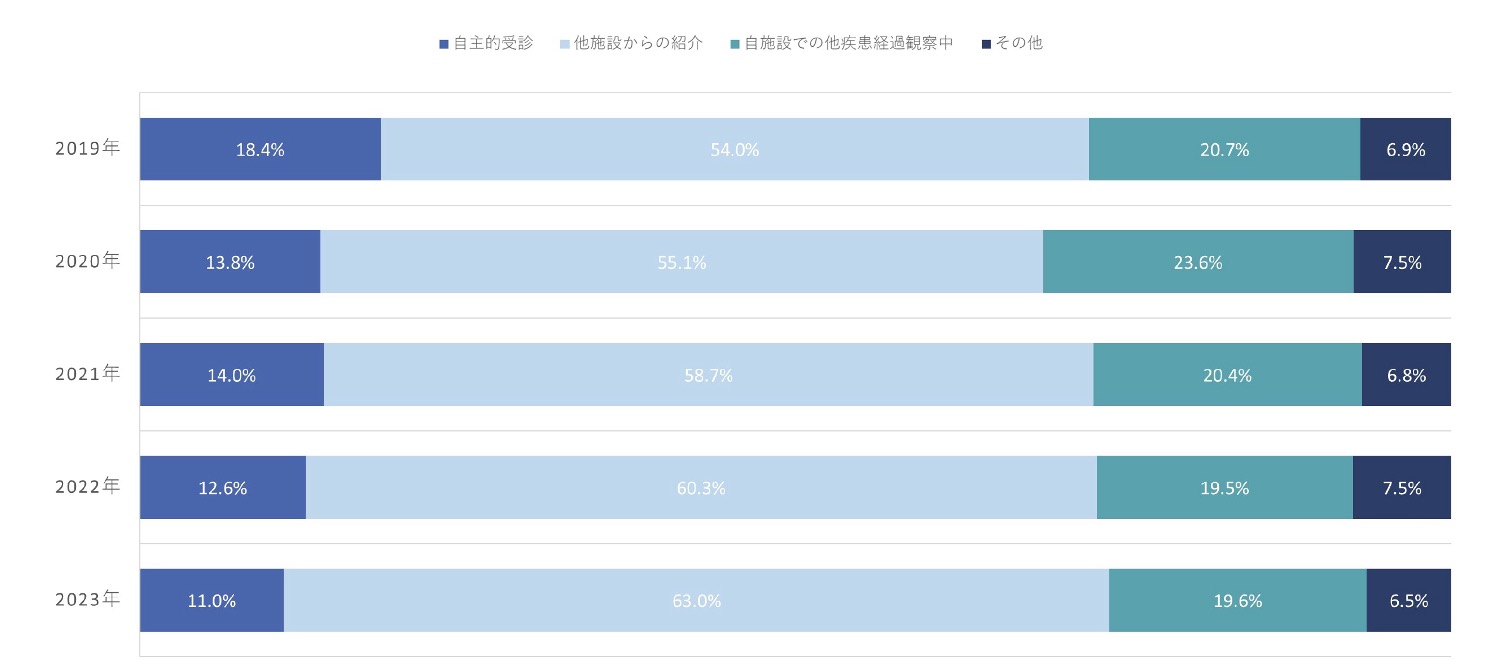
Task: Click the その他 legend color swatch
Action: coord(987,44)
